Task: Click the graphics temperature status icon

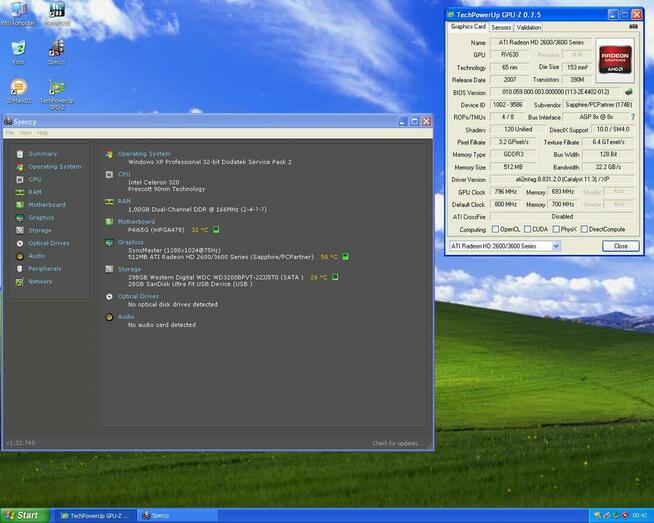Action: (345, 257)
